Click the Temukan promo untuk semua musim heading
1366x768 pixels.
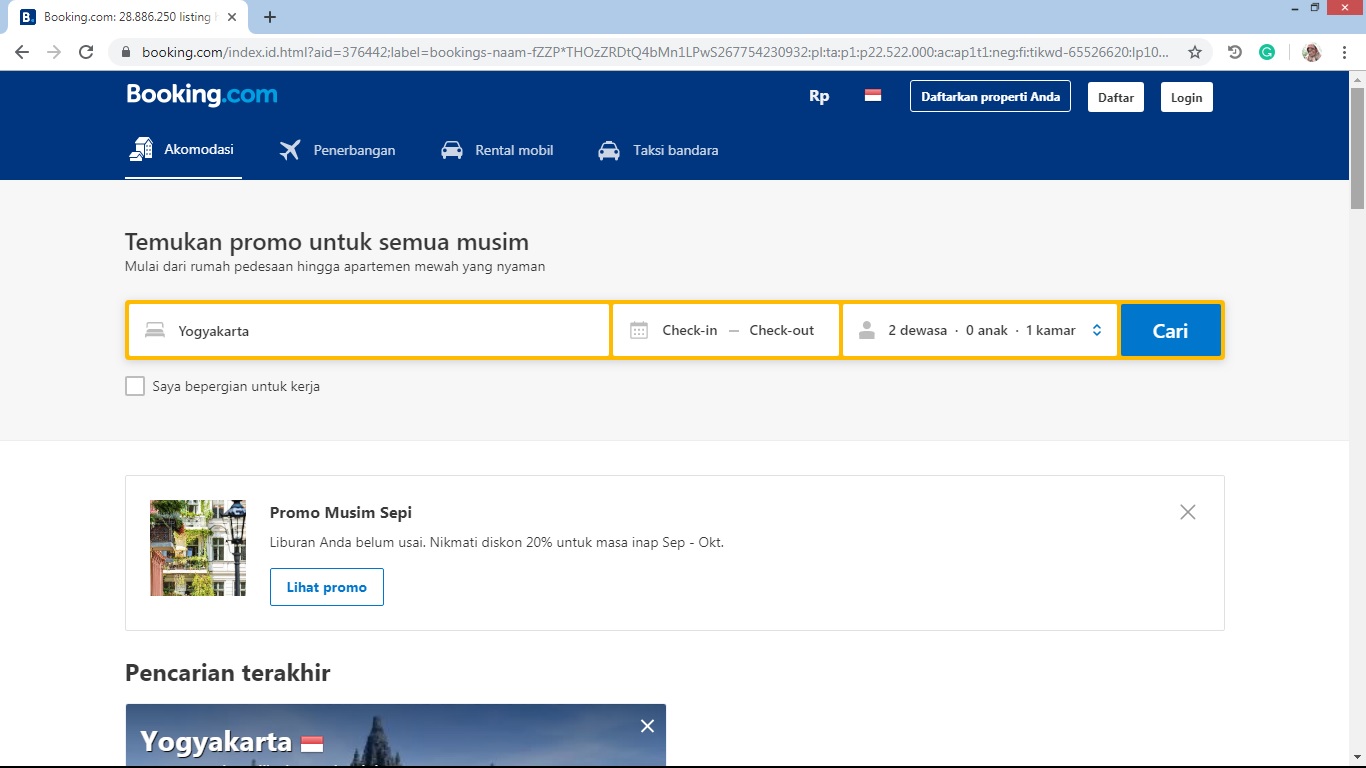click(x=327, y=242)
